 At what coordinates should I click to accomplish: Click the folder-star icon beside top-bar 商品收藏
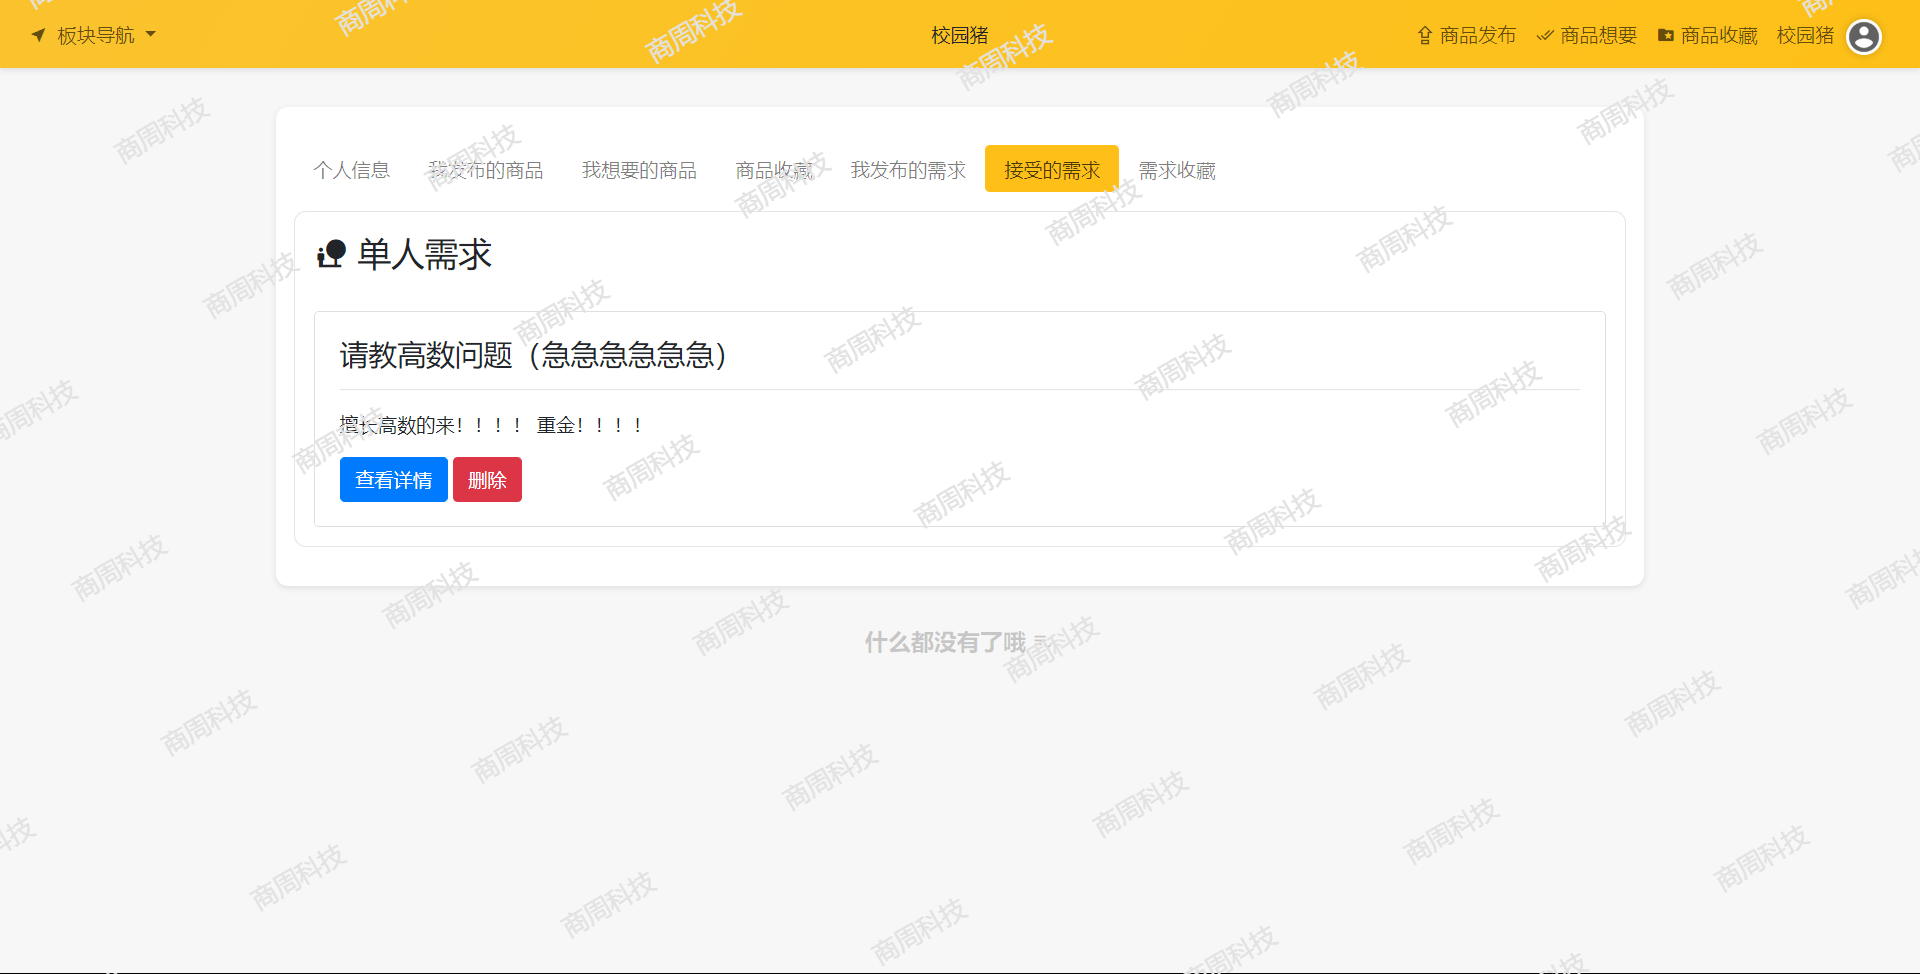point(1666,35)
